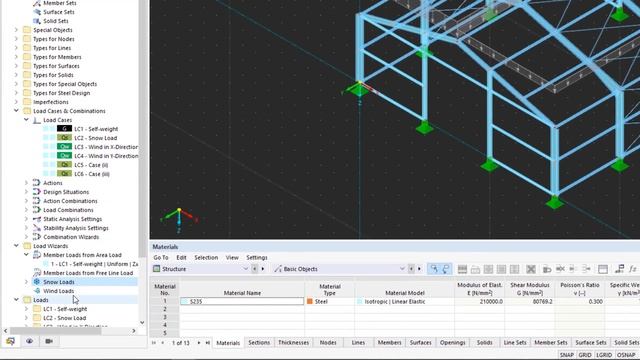The height and width of the screenshot is (360, 640).
Task: Click the Wind Loads icon
Action: (x=37, y=291)
